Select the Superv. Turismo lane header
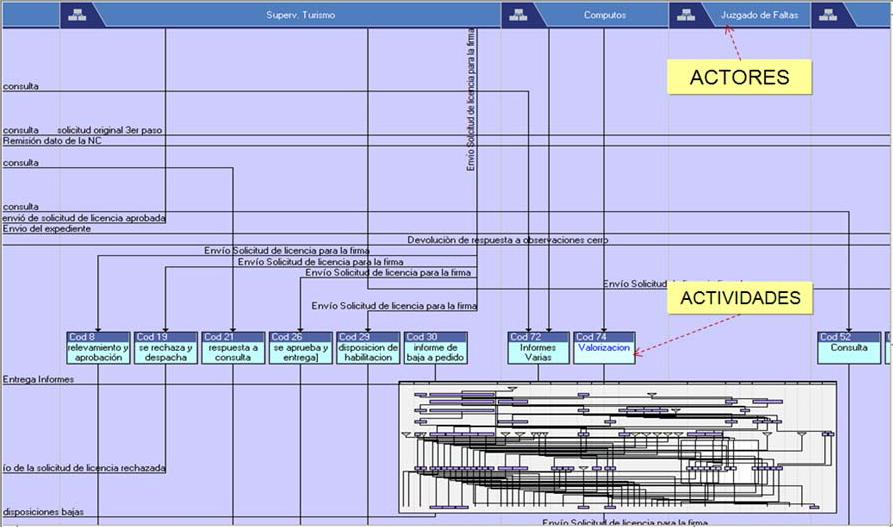 coord(301,15)
